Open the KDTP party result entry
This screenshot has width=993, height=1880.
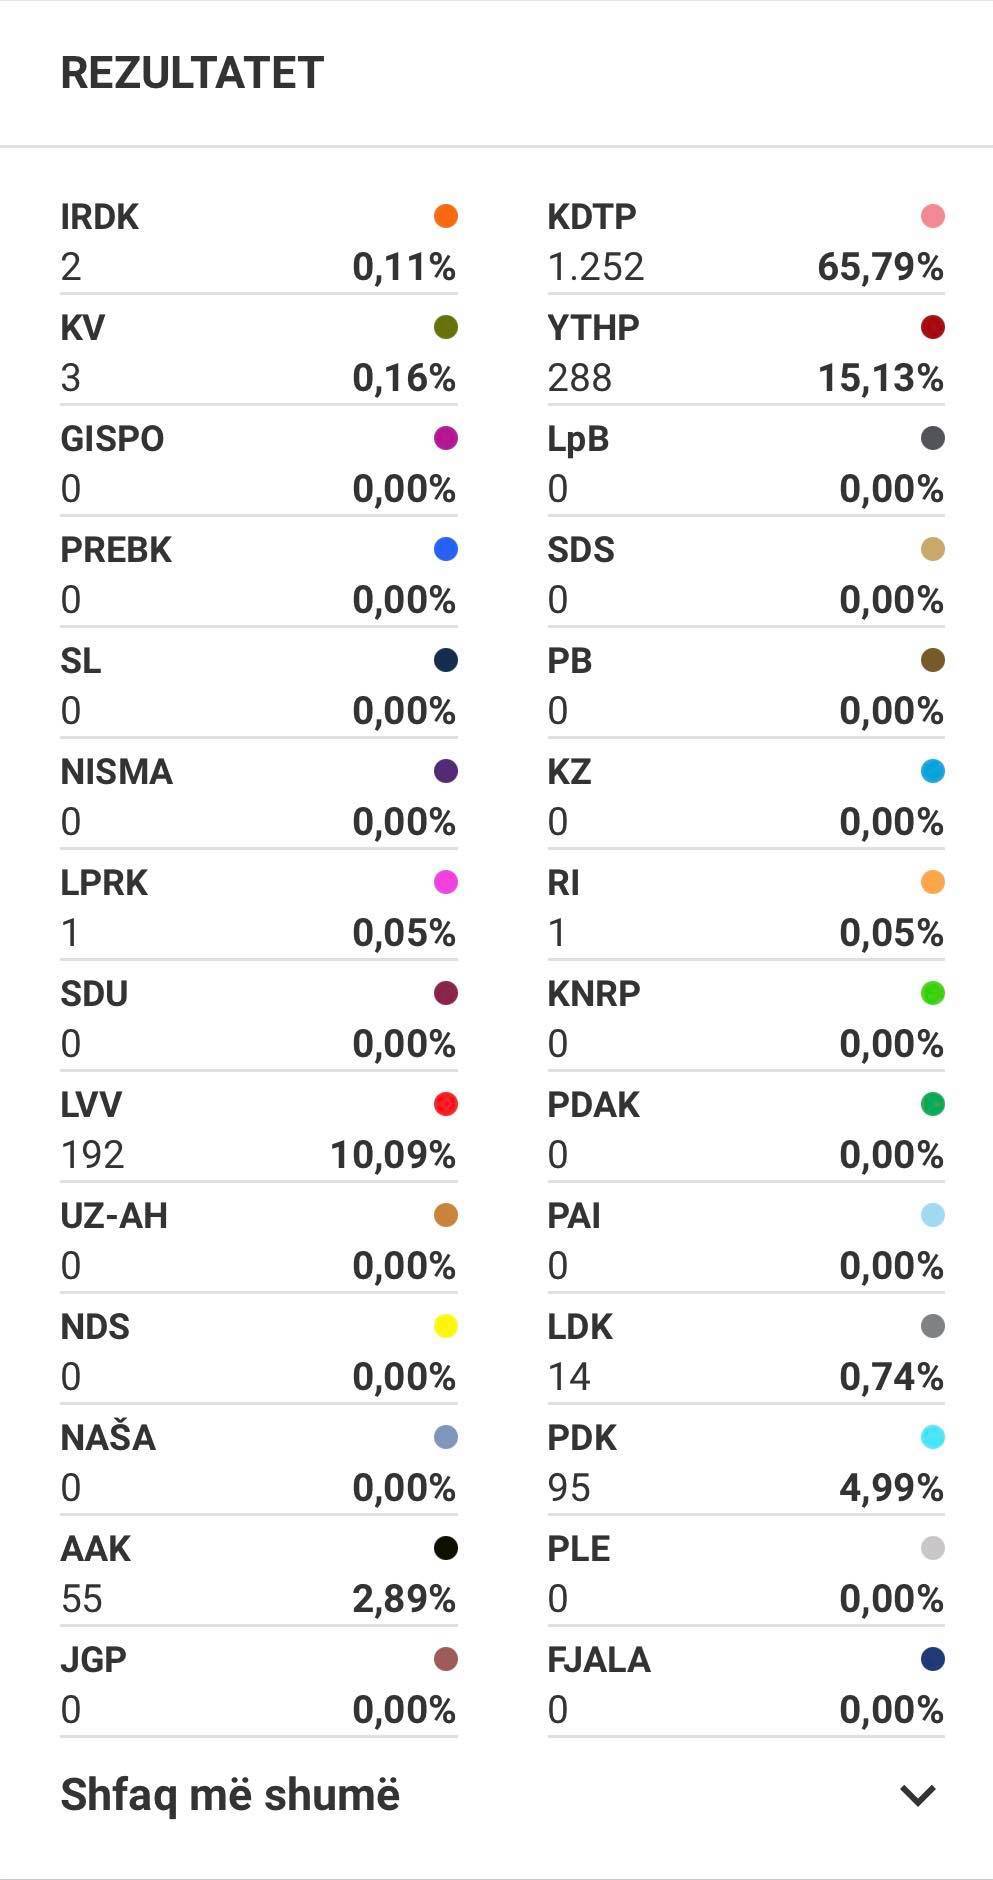click(x=746, y=242)
